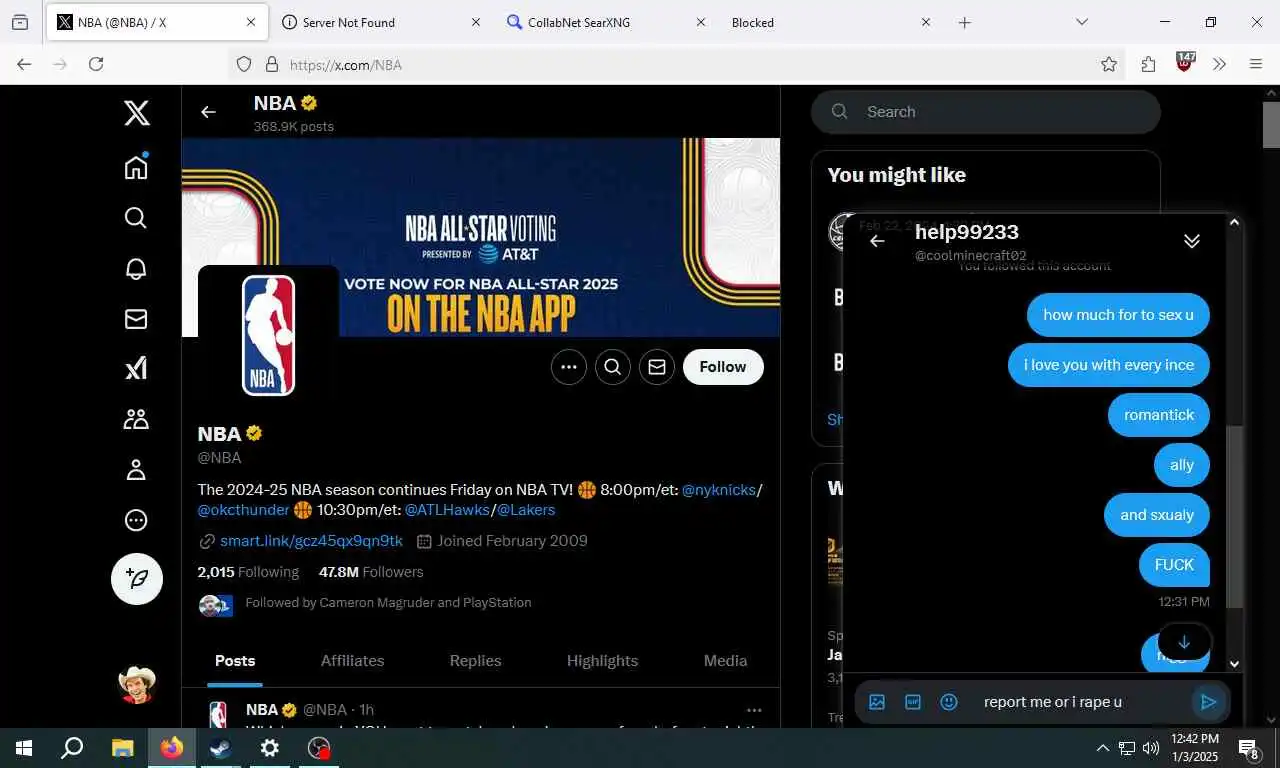The width and height of the screenshot is (1280, 768).
Task: Open the smart.link/gcz45qx9qn9tk link
Action: (x=311, y=541)
